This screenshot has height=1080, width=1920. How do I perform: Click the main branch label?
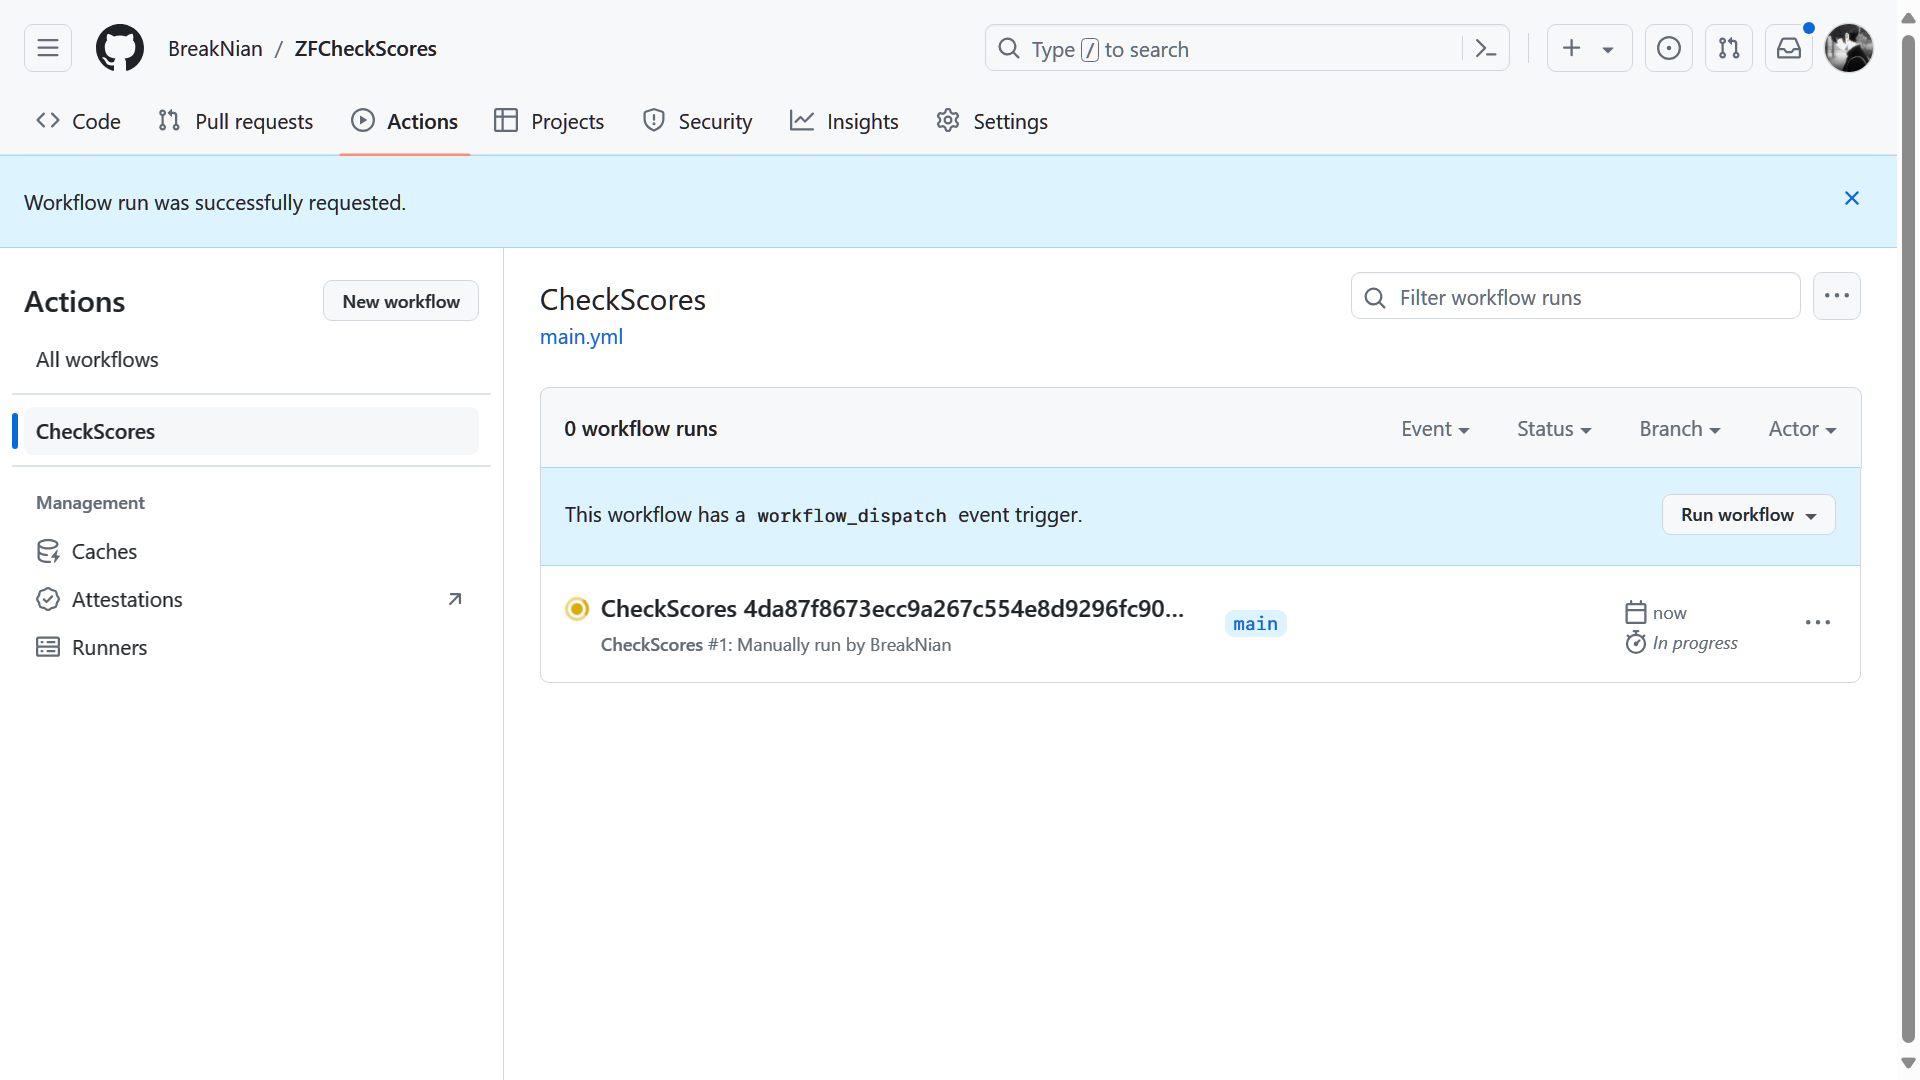(x=1255, y=624)
